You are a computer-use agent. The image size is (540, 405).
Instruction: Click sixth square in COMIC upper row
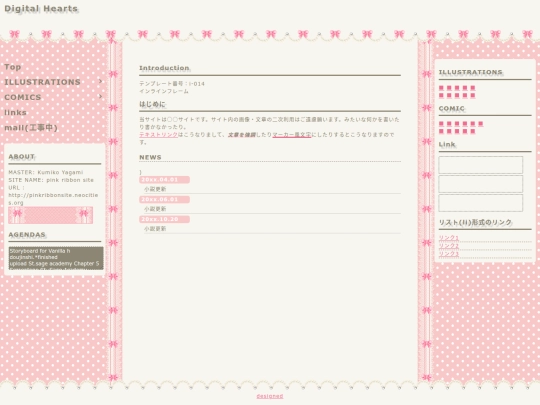point(481,124)
